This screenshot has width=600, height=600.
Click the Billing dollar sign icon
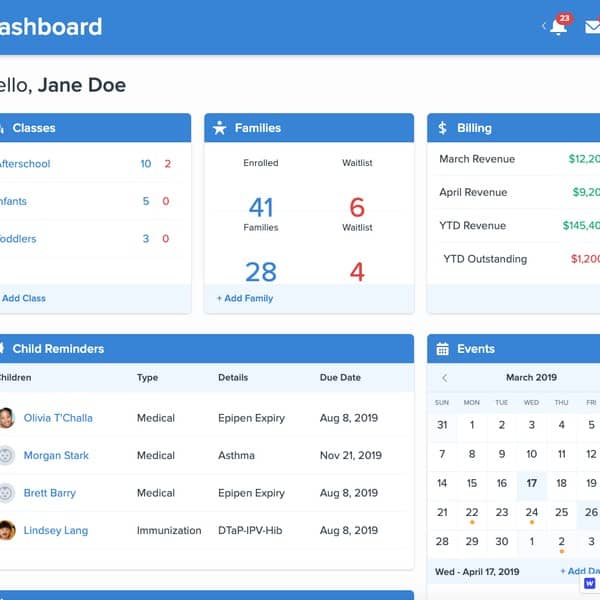click(443, 128)
